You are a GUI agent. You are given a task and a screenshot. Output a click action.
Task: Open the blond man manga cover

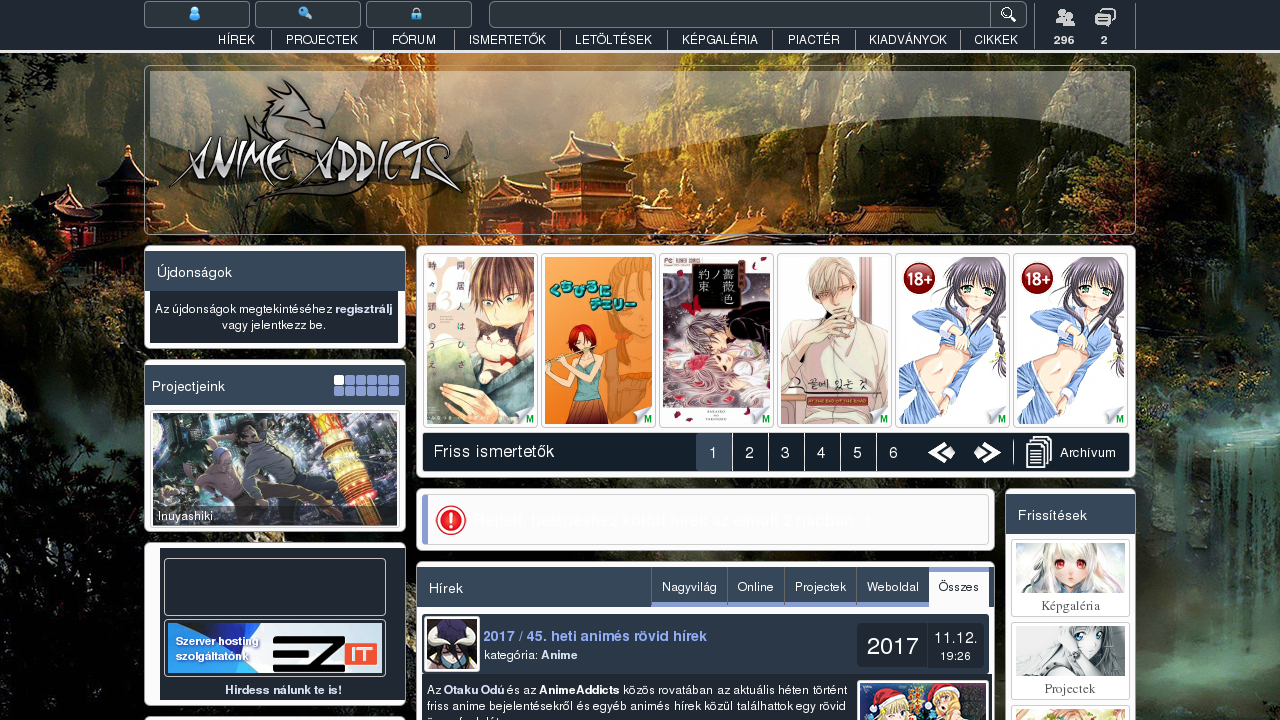click(x=834, y=340)
